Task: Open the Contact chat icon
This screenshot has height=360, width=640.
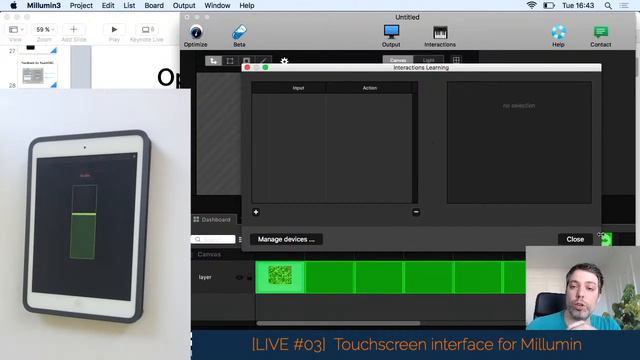Action: [x=600, y=35]
